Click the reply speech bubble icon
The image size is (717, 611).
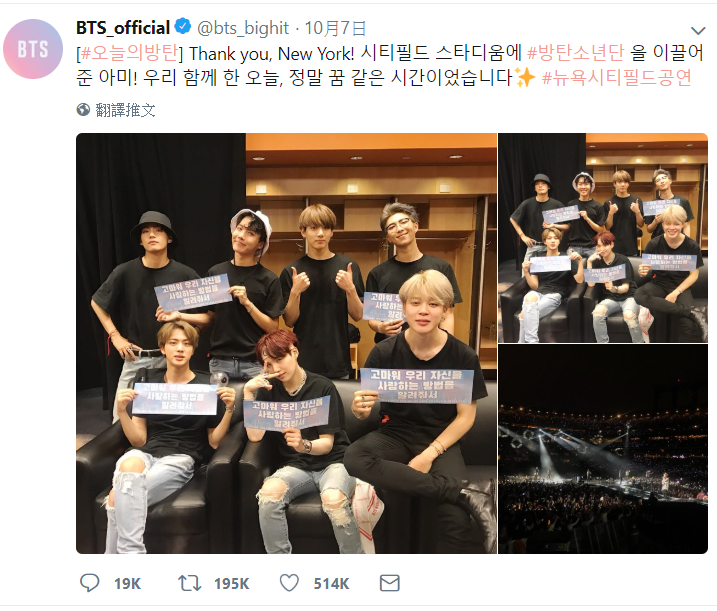pos(90,583)
